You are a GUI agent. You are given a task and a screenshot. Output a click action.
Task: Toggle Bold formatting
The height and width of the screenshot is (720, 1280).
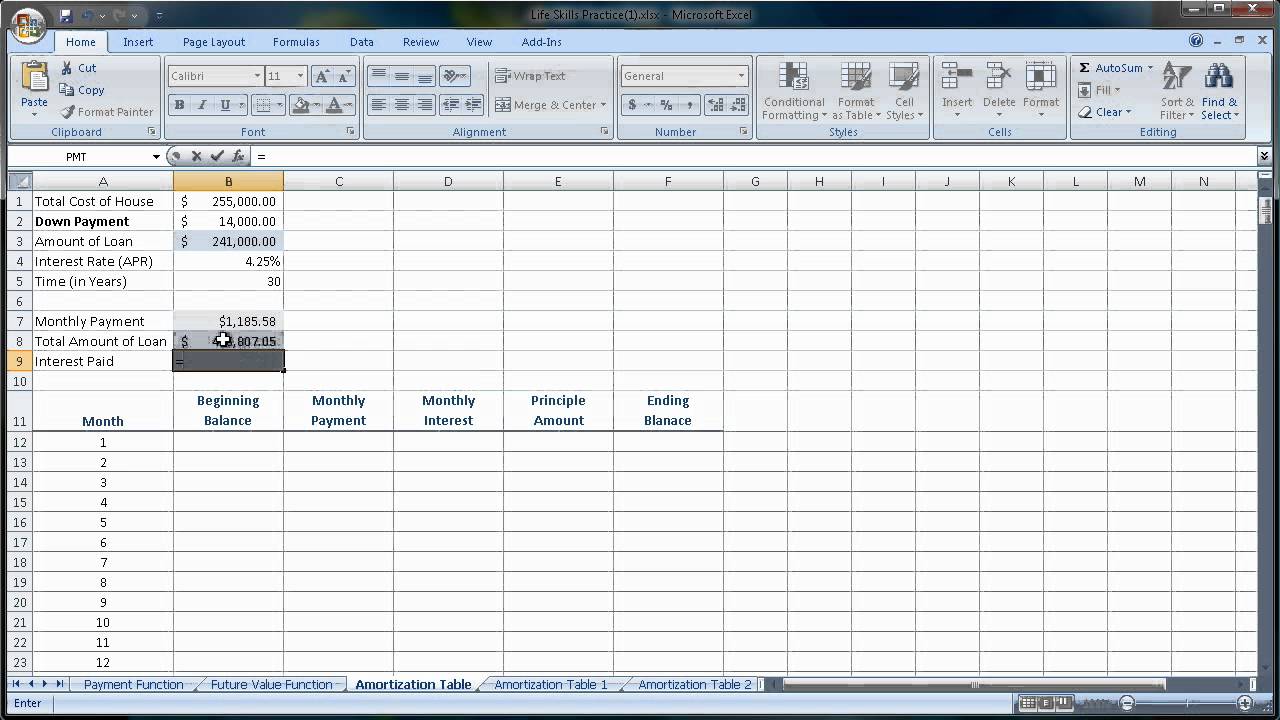[179, 104]
